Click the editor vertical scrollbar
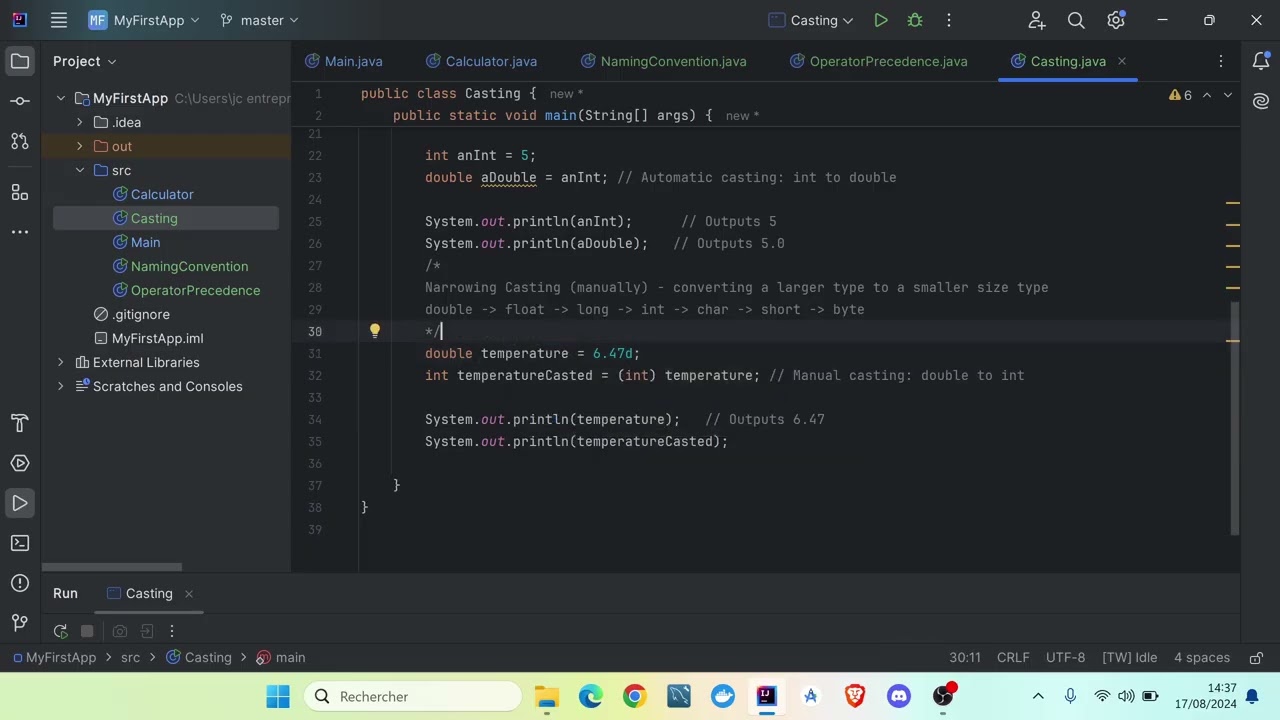Image resolution: width=1280 pixels, height=720 pixels. tap(1234, 417)
